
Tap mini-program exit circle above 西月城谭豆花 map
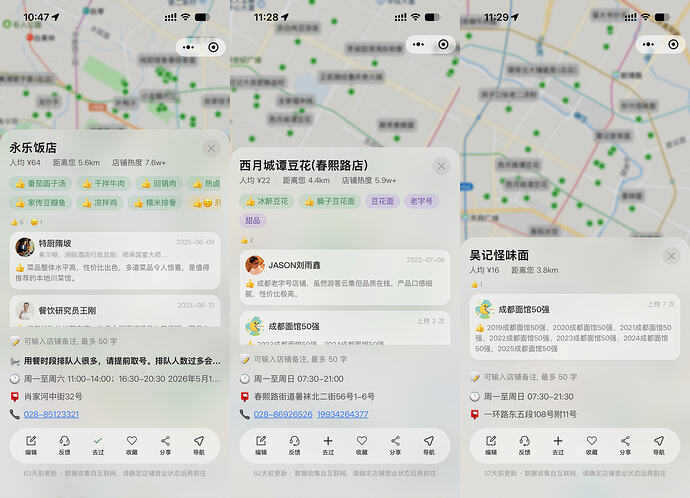coord(444,44)
